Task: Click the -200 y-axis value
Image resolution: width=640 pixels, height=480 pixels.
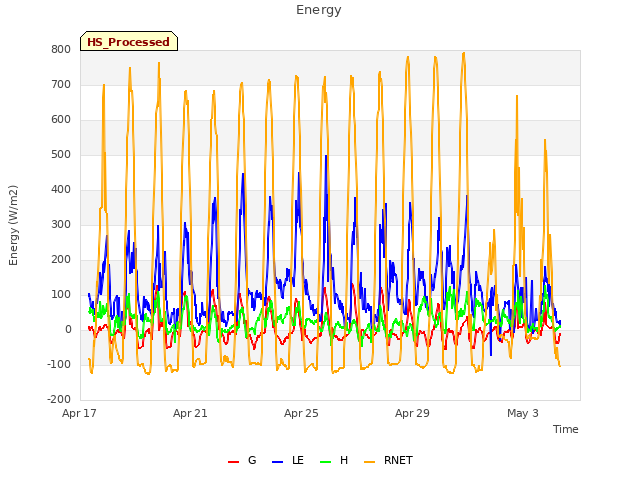Action: coord(59,400)
